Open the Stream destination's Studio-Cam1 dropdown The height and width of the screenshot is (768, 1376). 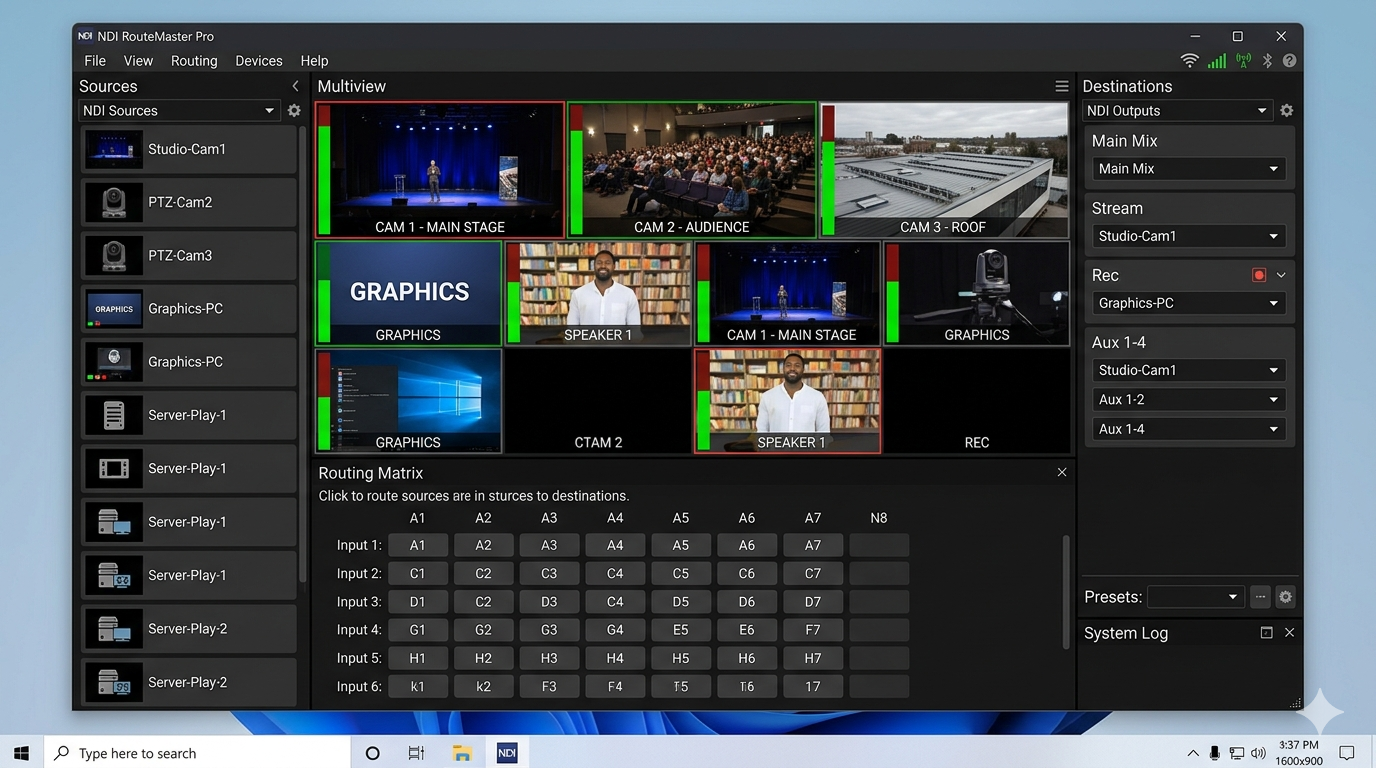[x=1189, y=236]
